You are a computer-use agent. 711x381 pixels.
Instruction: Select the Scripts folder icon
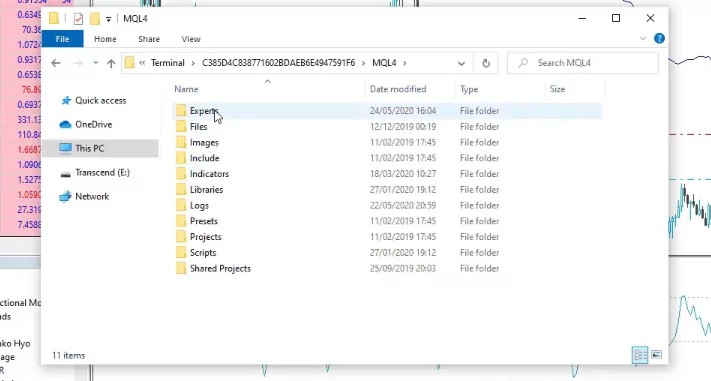[181, 253]
